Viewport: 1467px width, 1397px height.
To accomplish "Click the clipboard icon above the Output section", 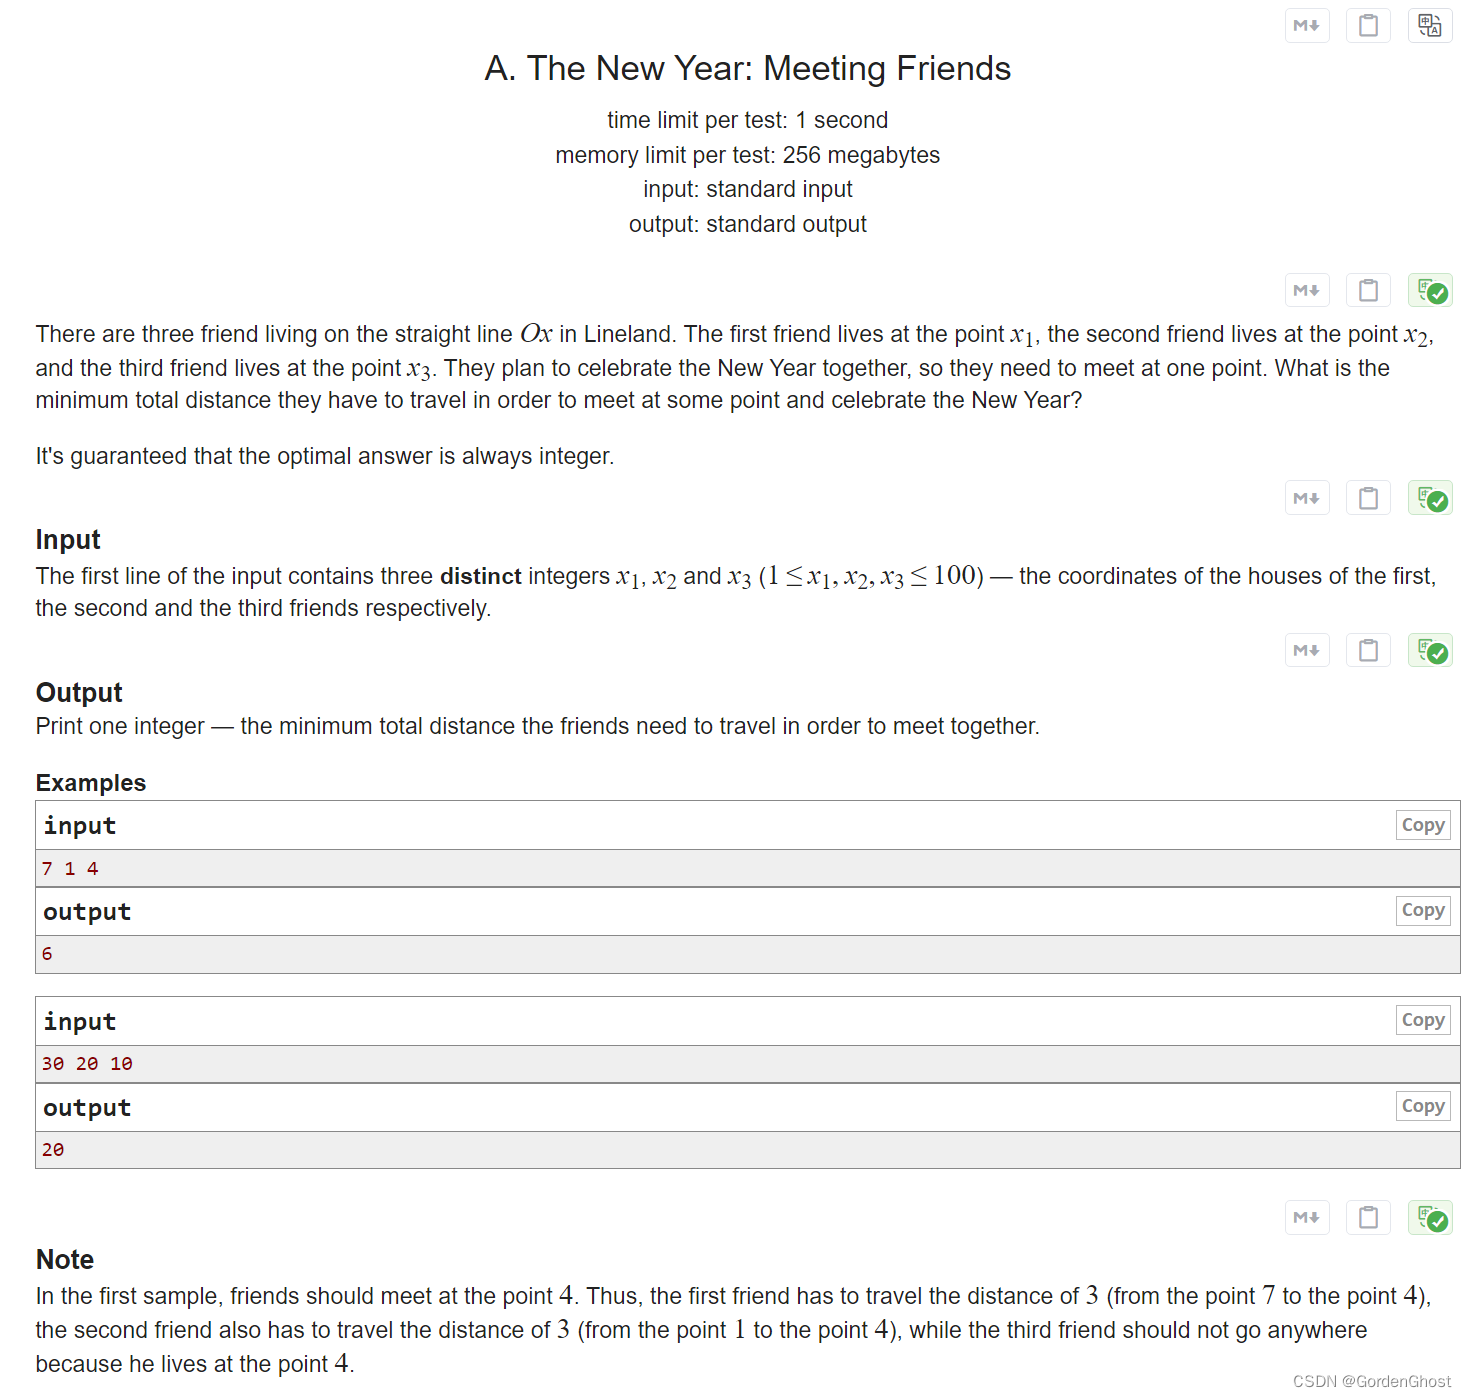I will (x=1368, y=650).
